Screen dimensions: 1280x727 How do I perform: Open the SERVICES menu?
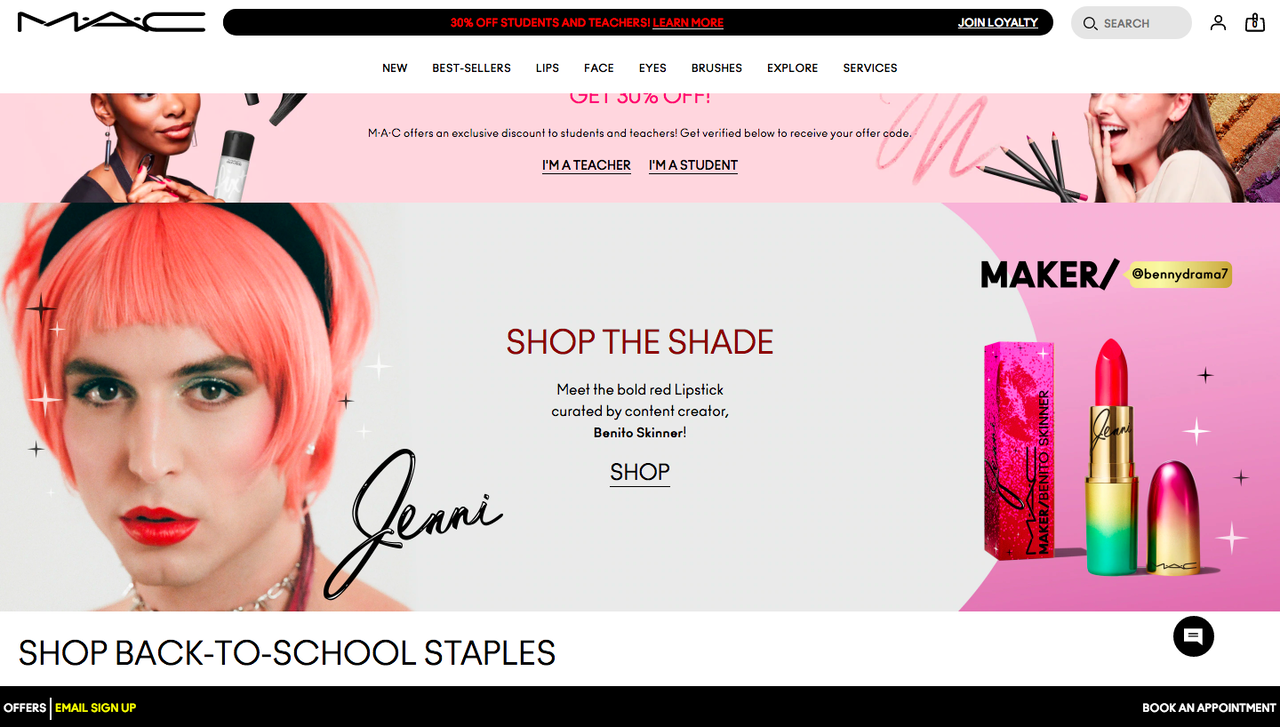[x=870, y=68]
